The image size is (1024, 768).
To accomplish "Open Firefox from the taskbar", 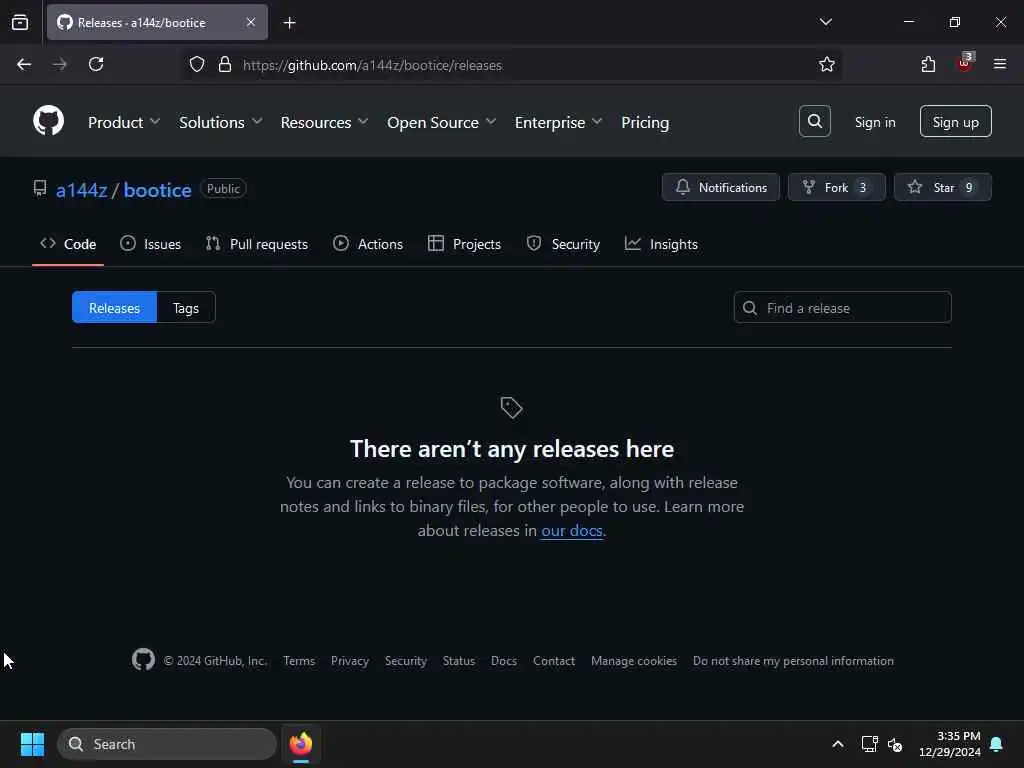I will click(x=300, y=744).
